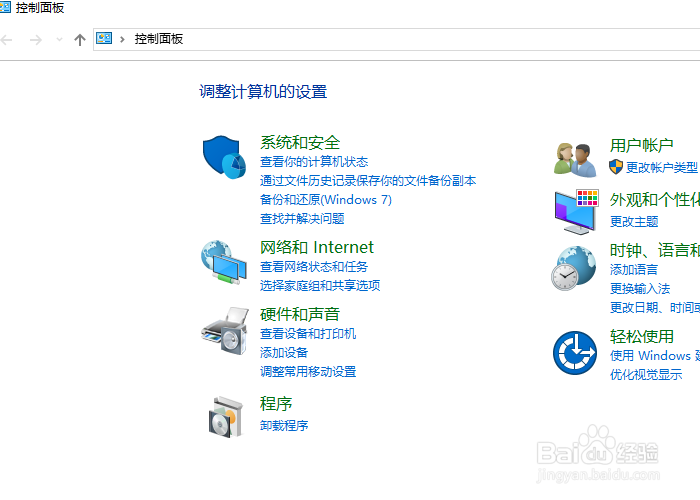Screen dimensions: 700x500
Task: Open 查看设备和打印机
Action: (x=308, y=333)
